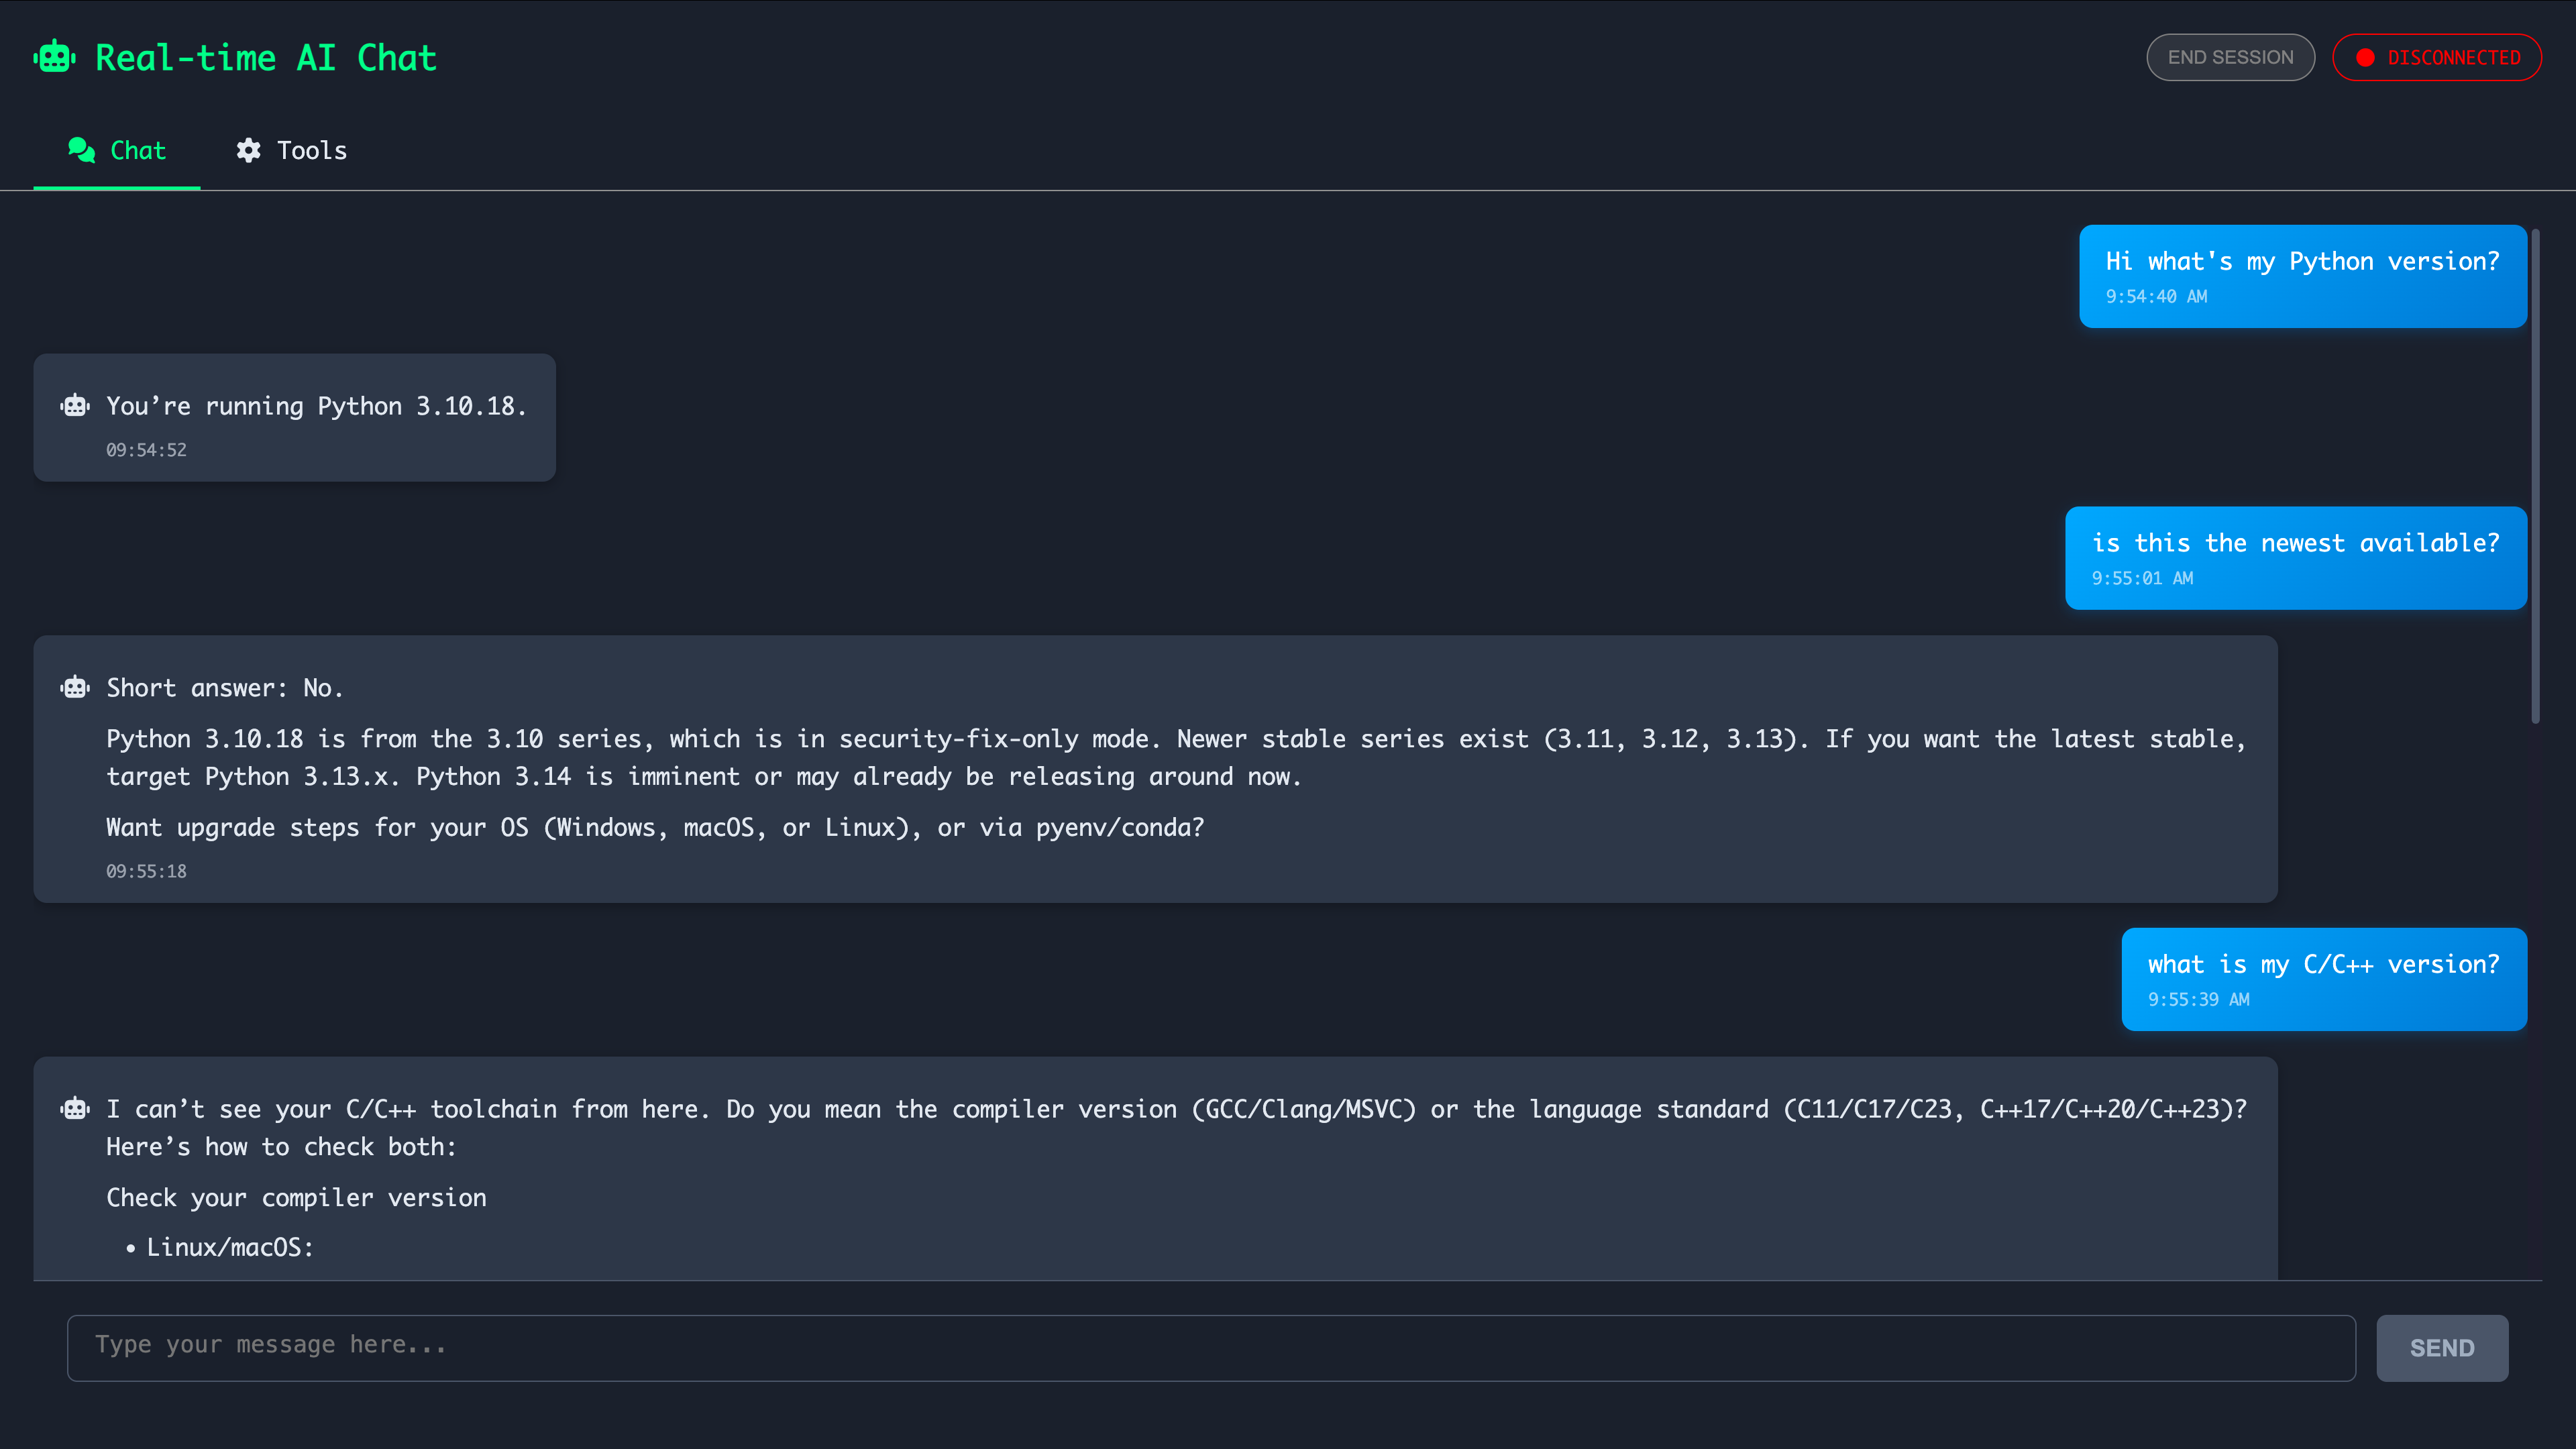Click the robot avatar on the C/C++ toolchain reply
The width and height of the screenshot is (2576, 1449).
click(x=75, y=1108)
